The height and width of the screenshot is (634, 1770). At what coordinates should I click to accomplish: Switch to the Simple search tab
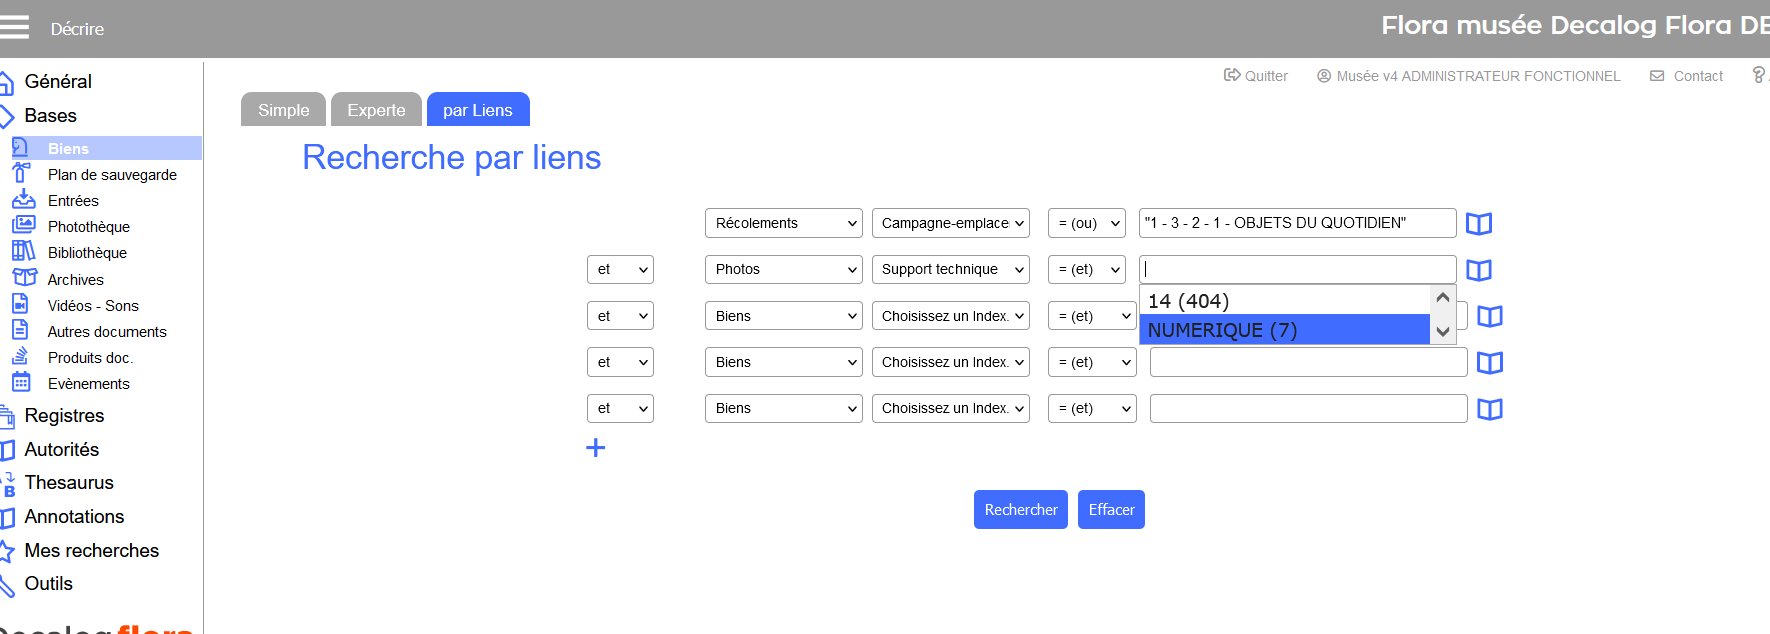pos(283,110)
